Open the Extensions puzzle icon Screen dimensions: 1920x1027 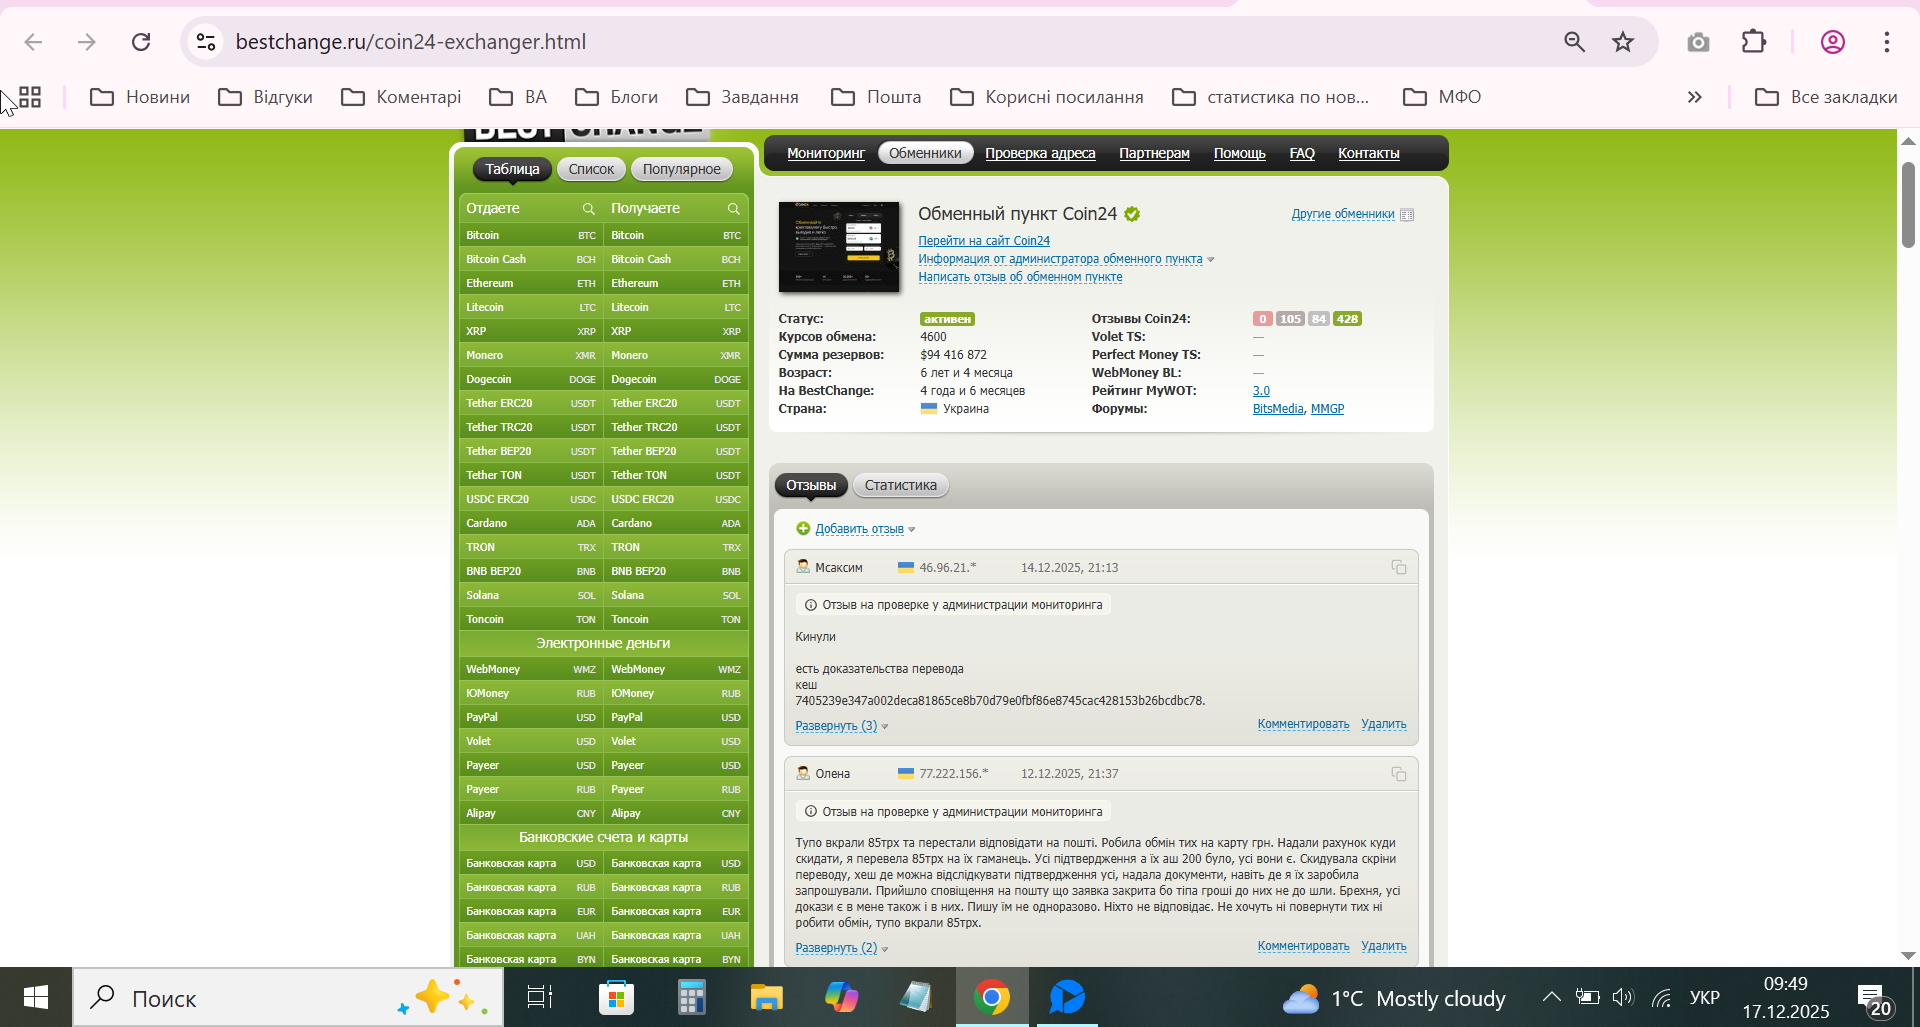pos(1754,42)
